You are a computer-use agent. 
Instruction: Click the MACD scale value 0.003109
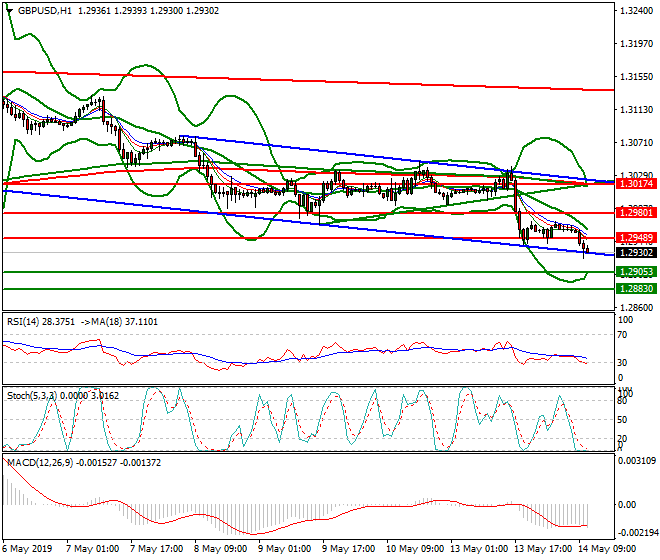pyautogui.click(x=636, y=461)
